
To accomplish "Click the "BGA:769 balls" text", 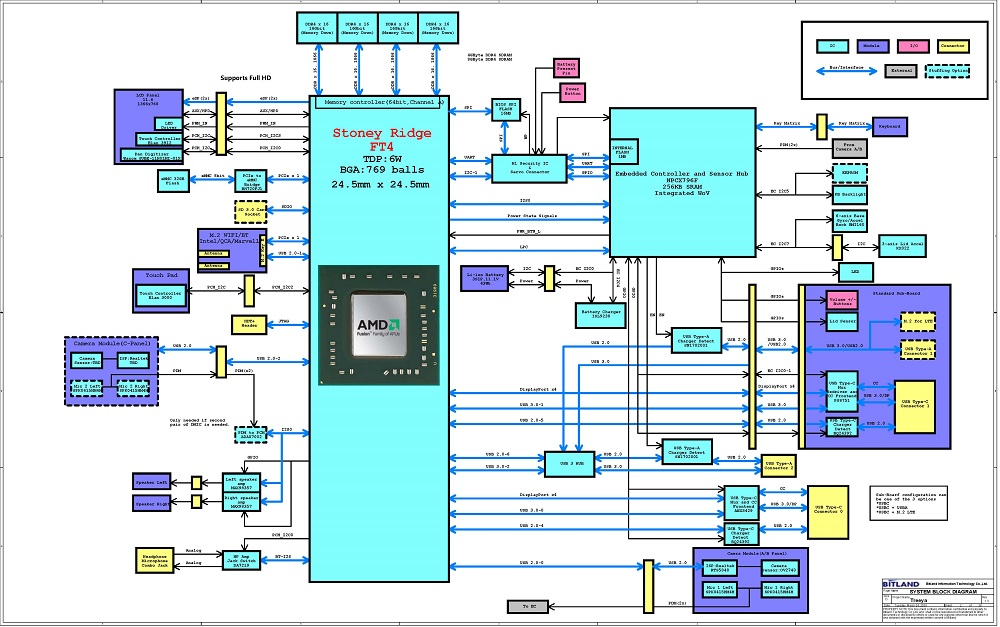I will [381, 170].
